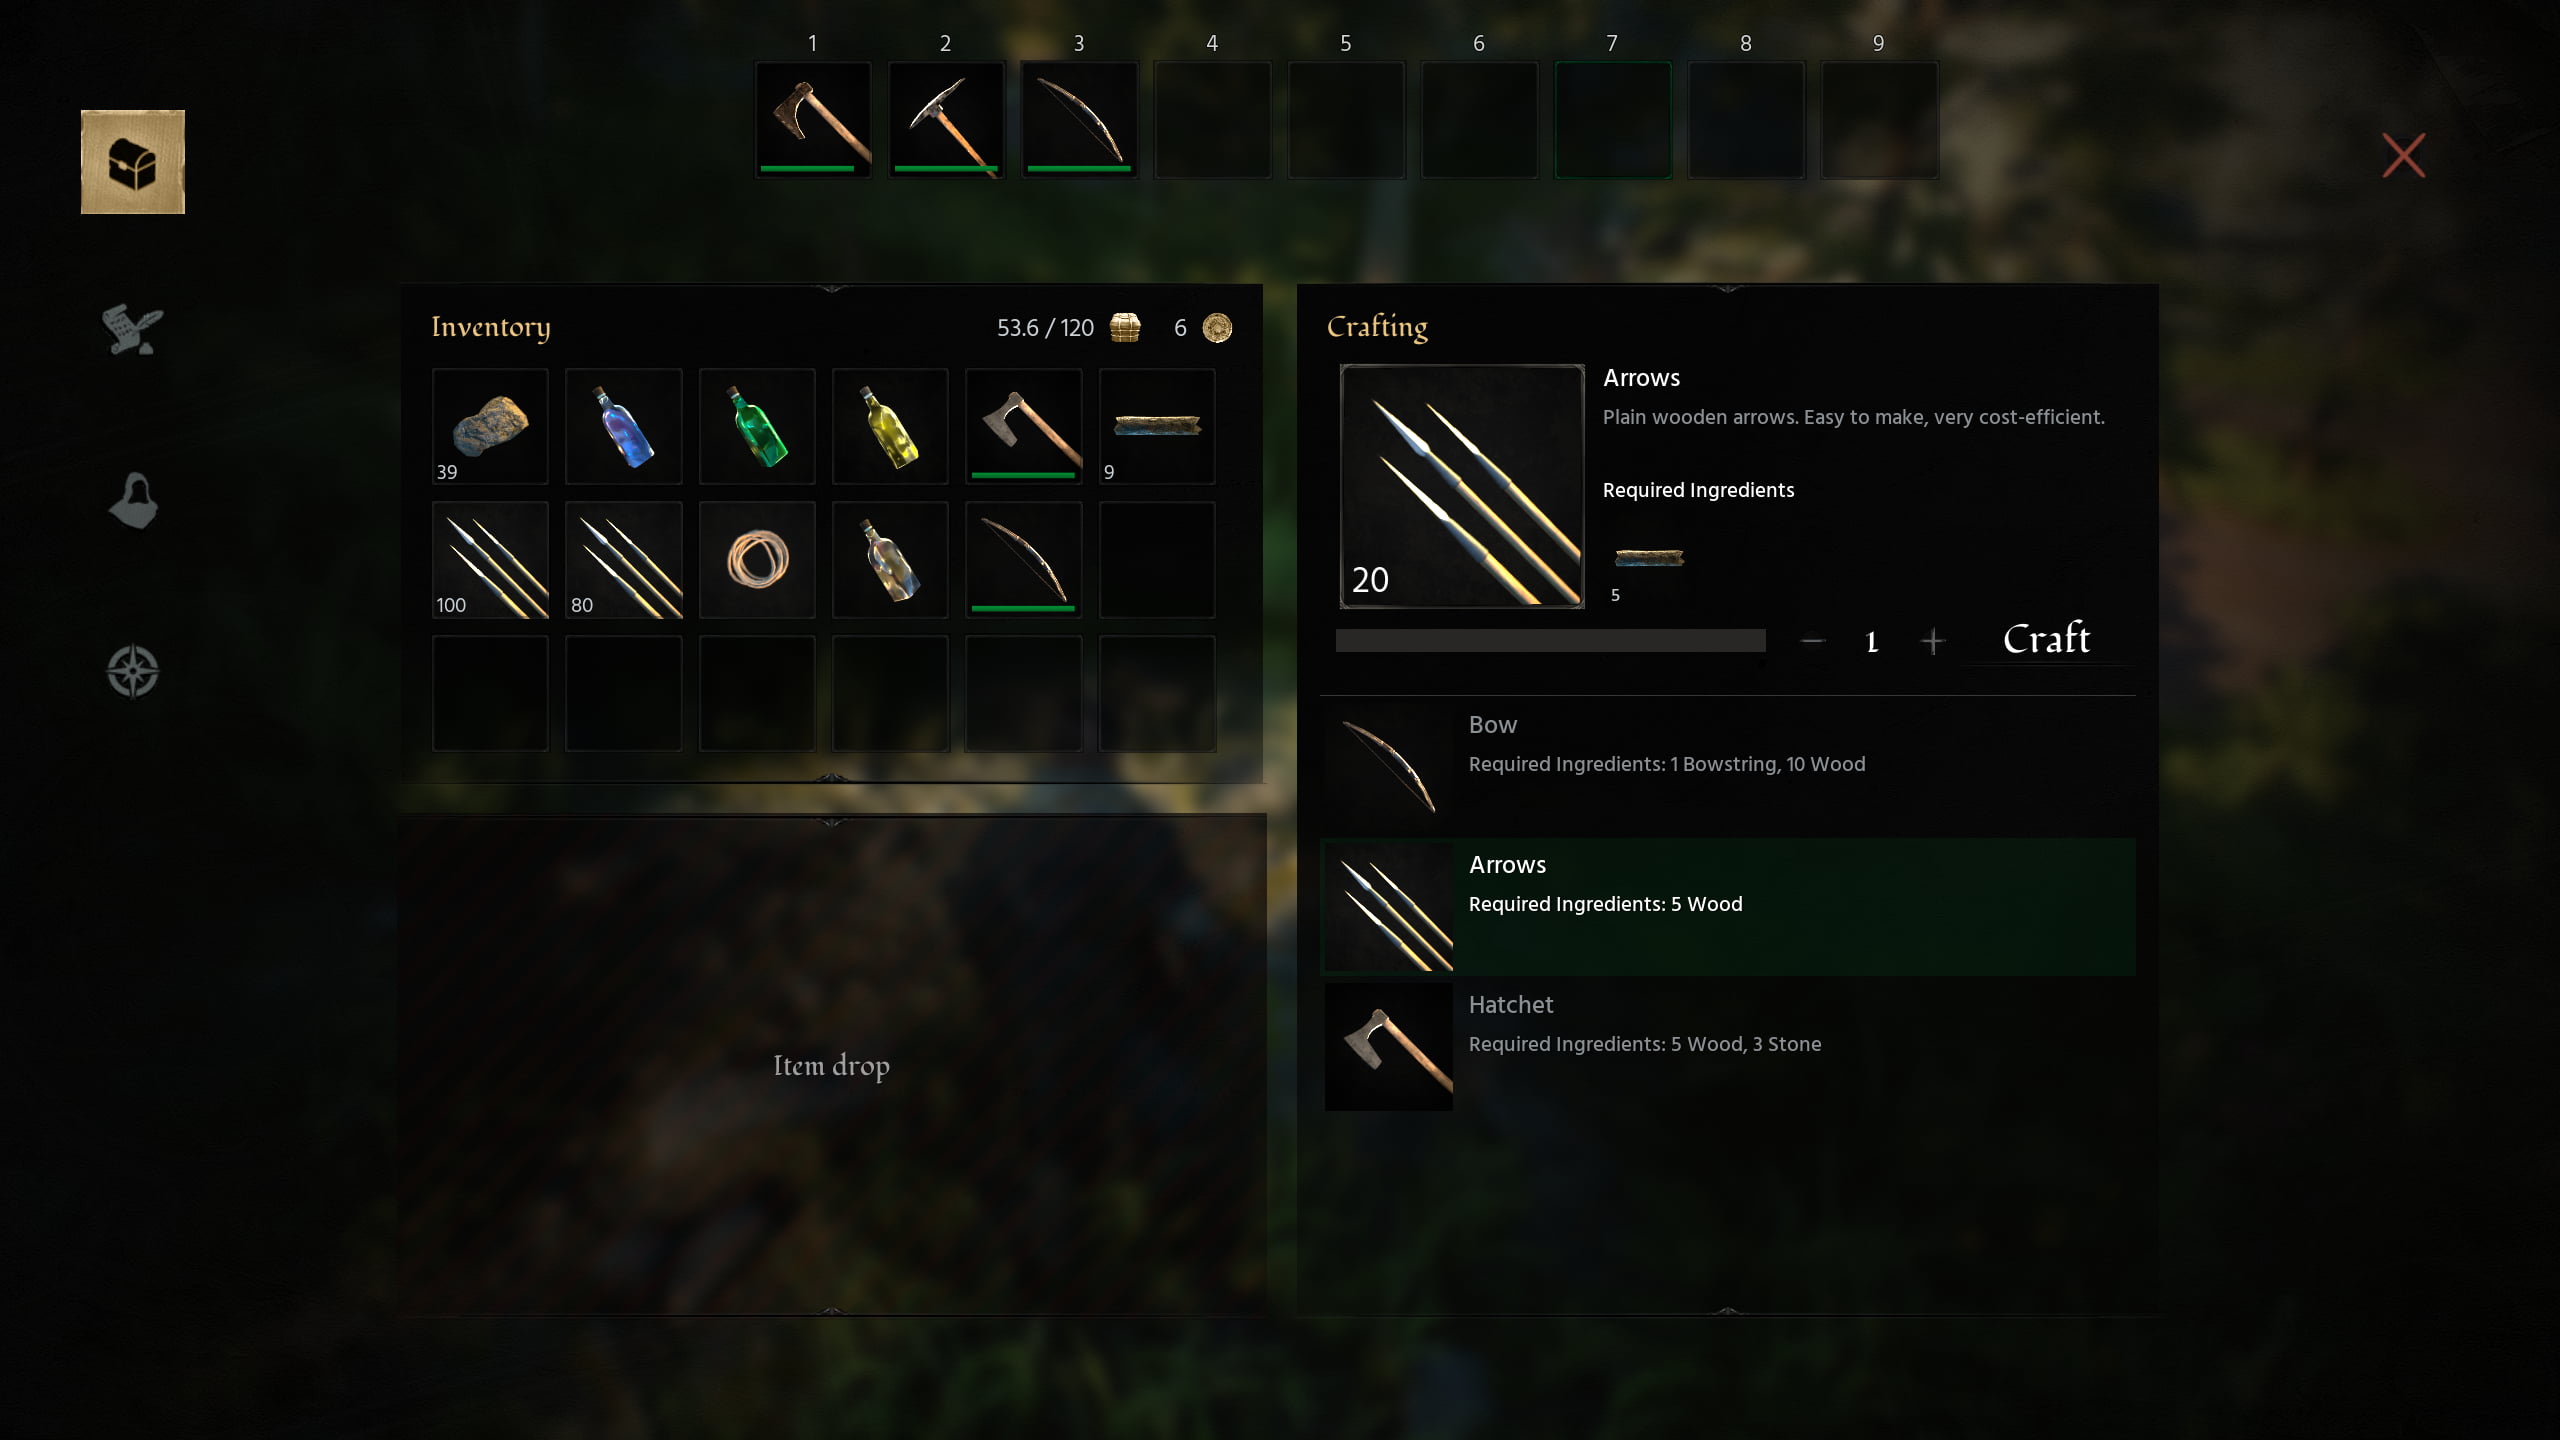The height and width of the screenshot is (1440, 2560).
Task: Open the compass map tab
Action: (133, 671)
